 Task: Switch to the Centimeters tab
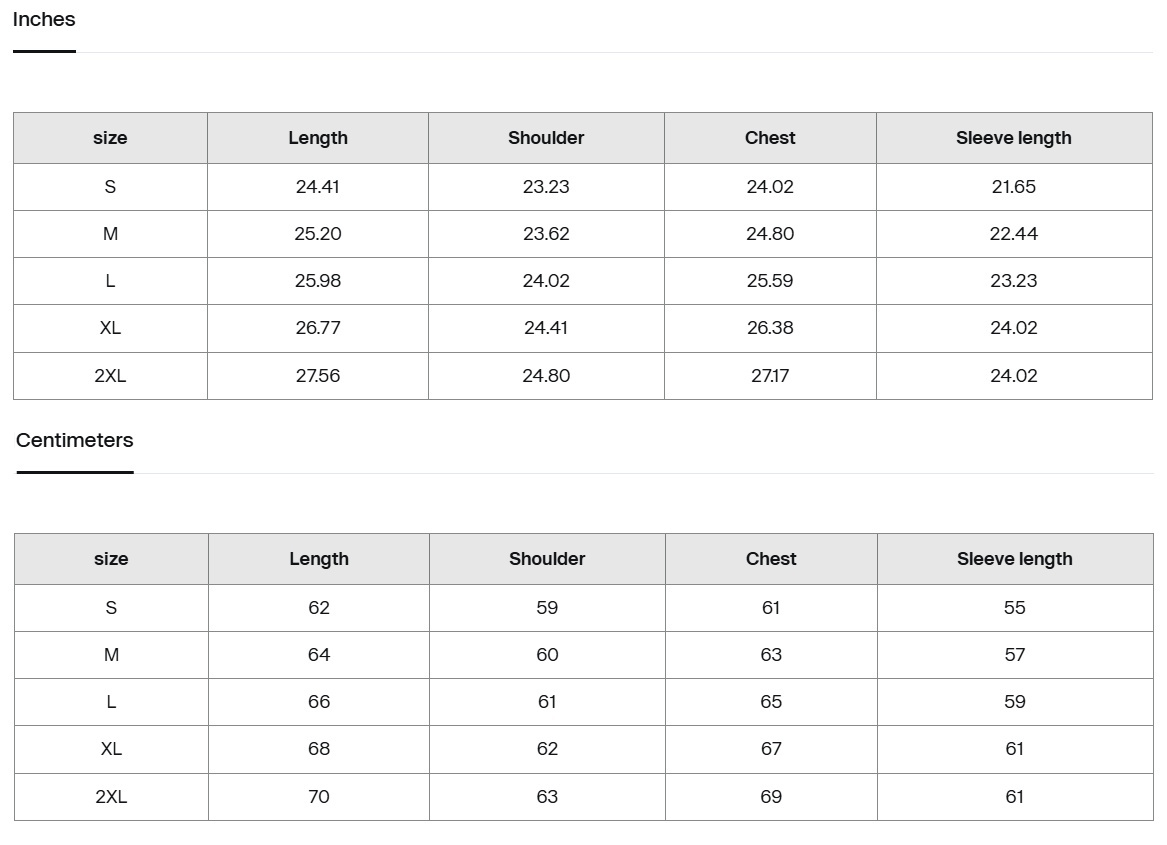click(x=75, y=441)
